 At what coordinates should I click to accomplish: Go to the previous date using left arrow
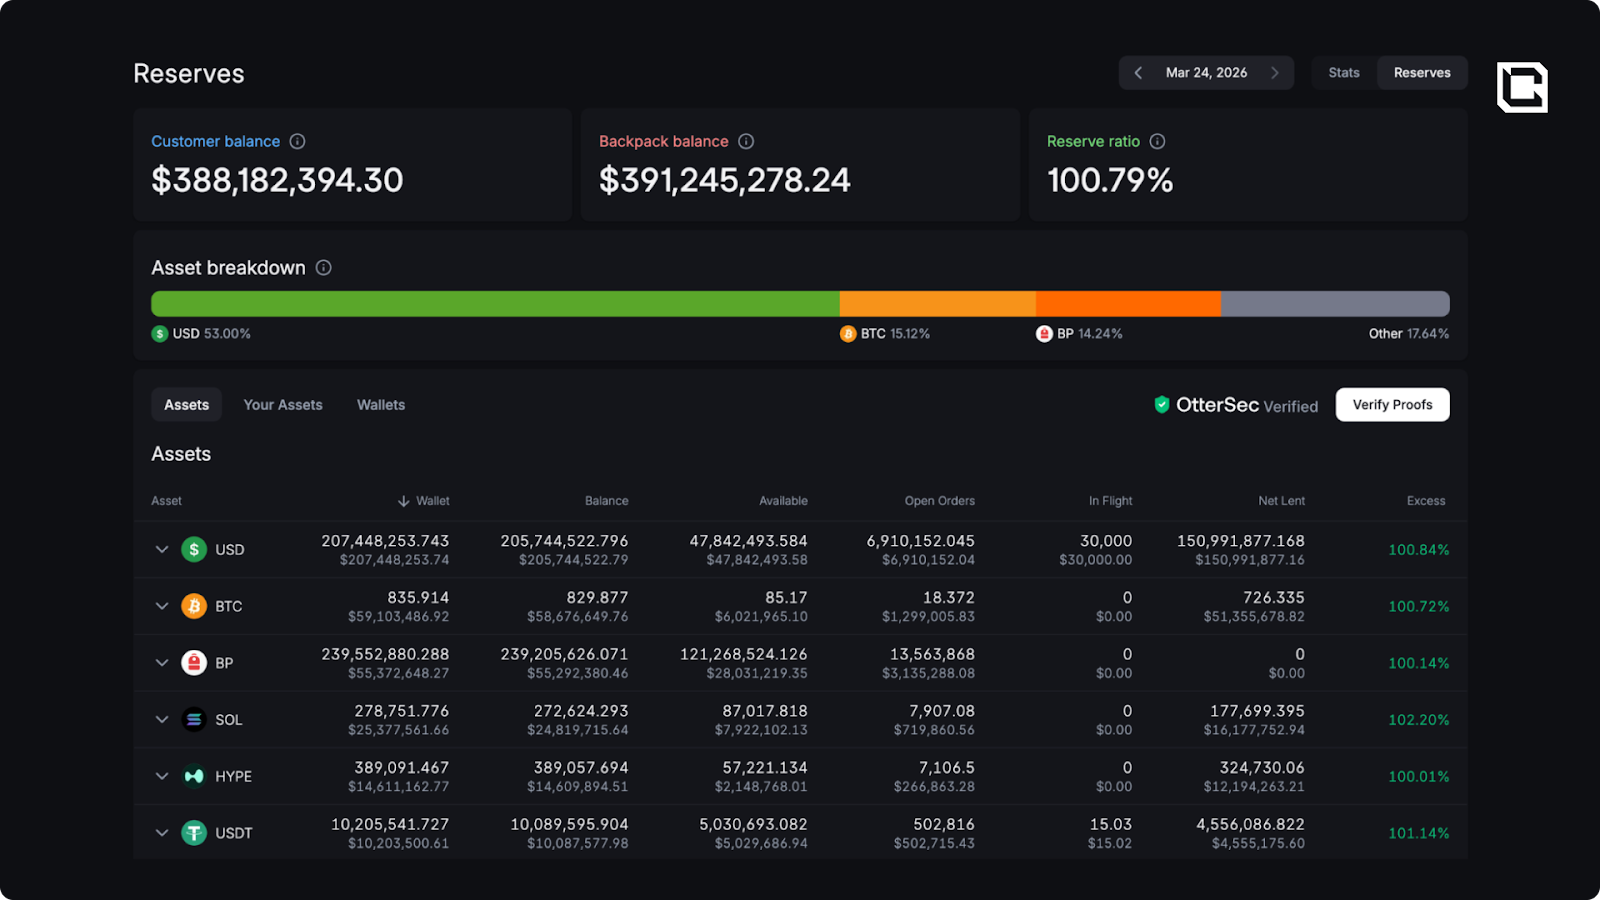pyautogui.click(x=1138, y=73)
